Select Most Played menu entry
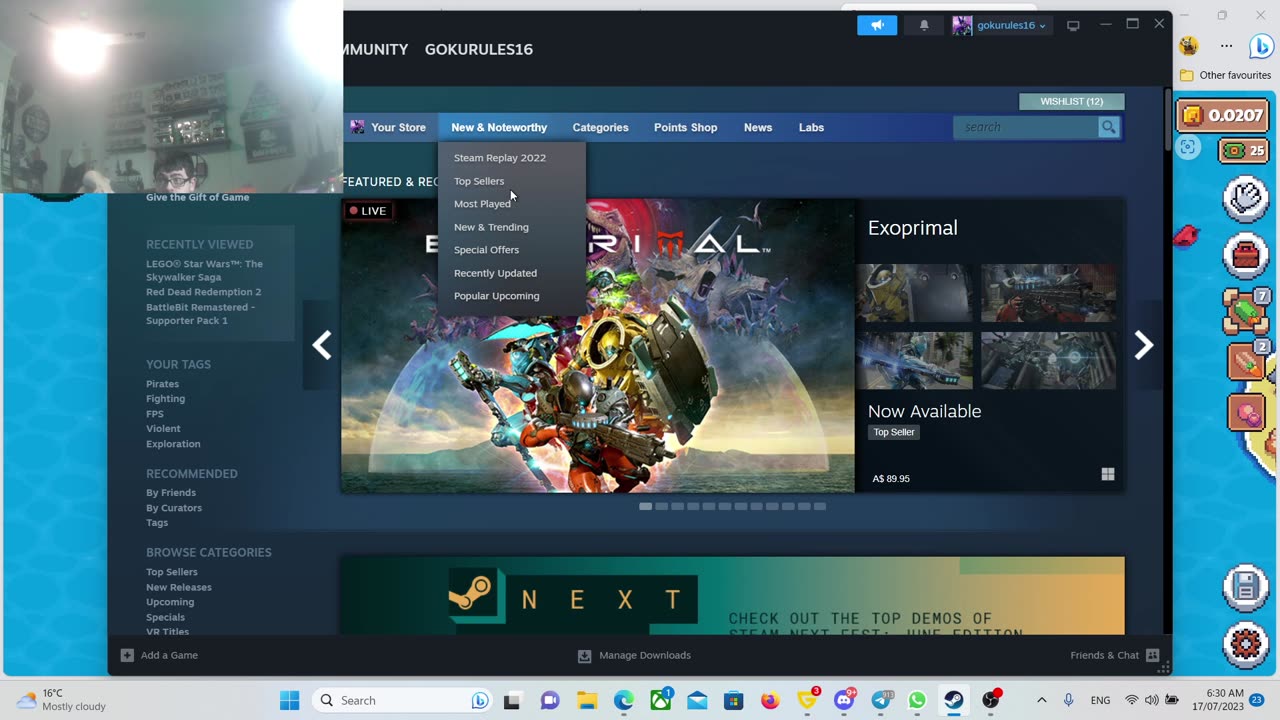This screenshot has width=1280, height=720. click(482, 204)
